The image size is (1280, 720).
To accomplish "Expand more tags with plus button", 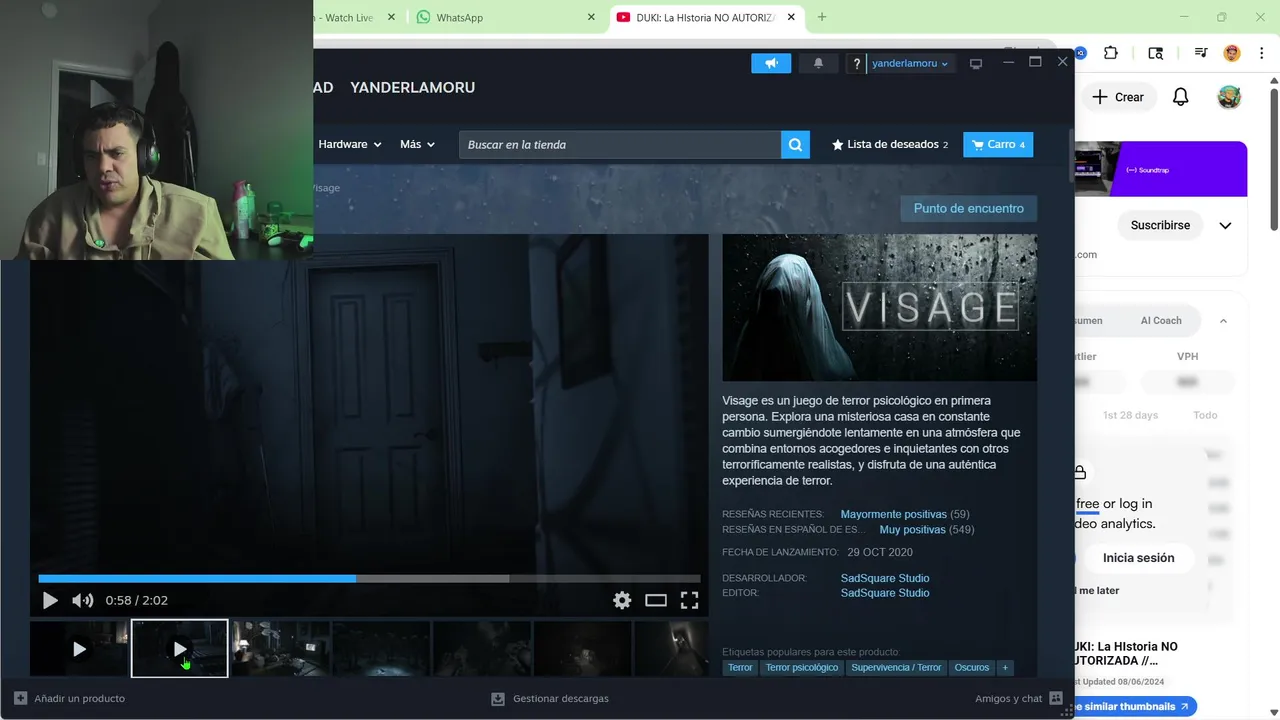I will (1005, 667).
